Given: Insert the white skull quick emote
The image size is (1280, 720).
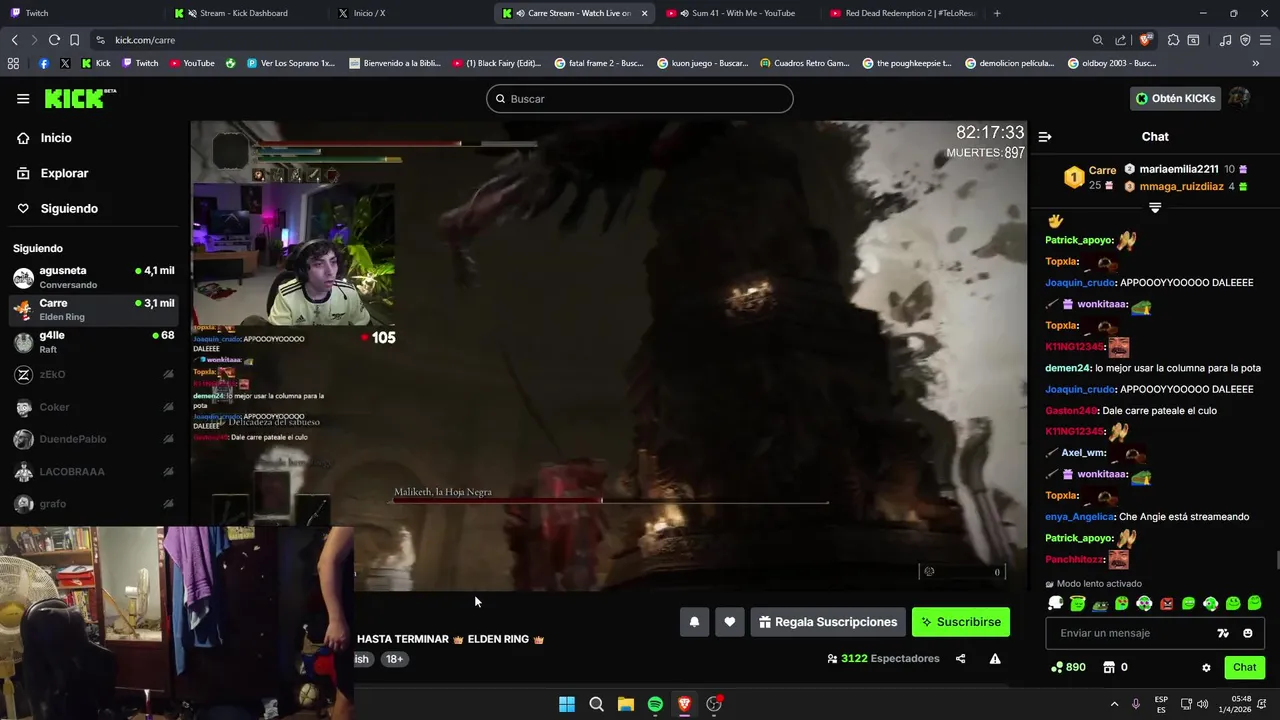Looking at the screenshot, I should pos(1055,603).
